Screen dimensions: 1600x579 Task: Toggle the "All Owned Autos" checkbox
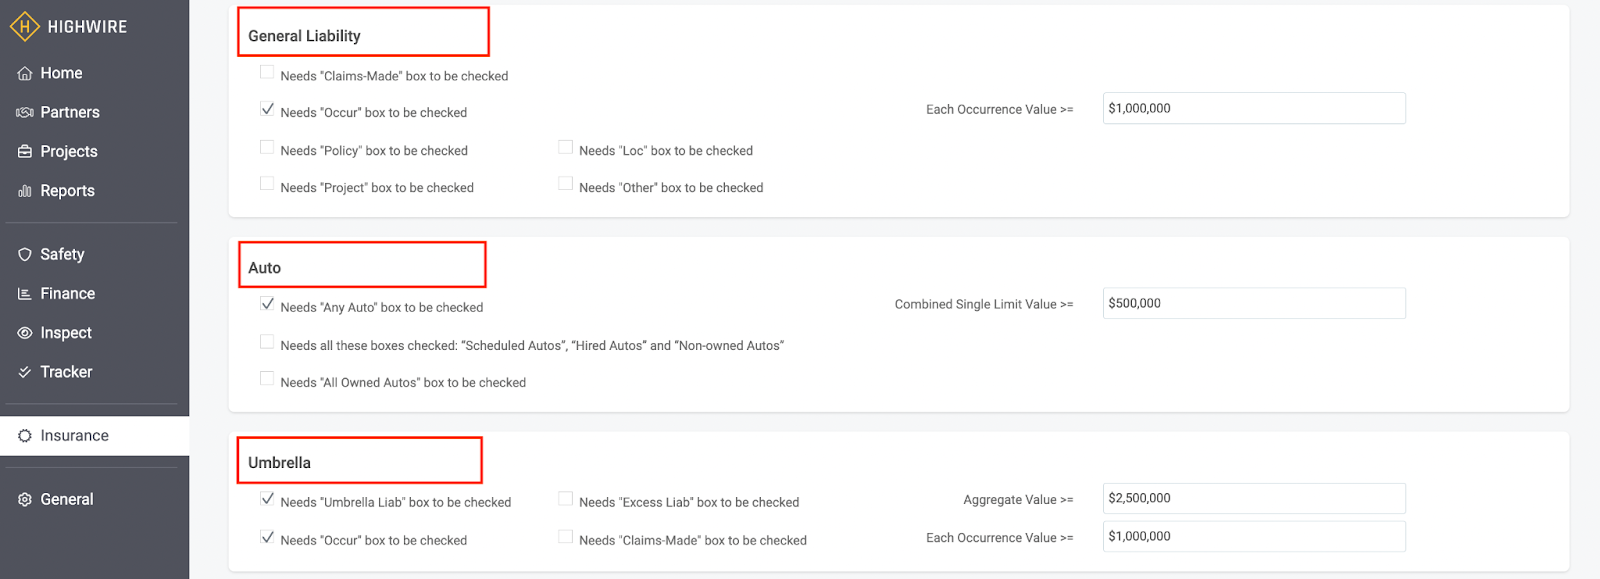click(267, 379)
